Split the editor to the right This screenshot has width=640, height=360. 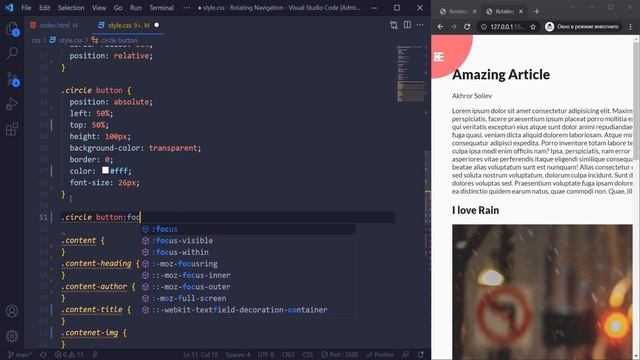(x=407, y=25)
